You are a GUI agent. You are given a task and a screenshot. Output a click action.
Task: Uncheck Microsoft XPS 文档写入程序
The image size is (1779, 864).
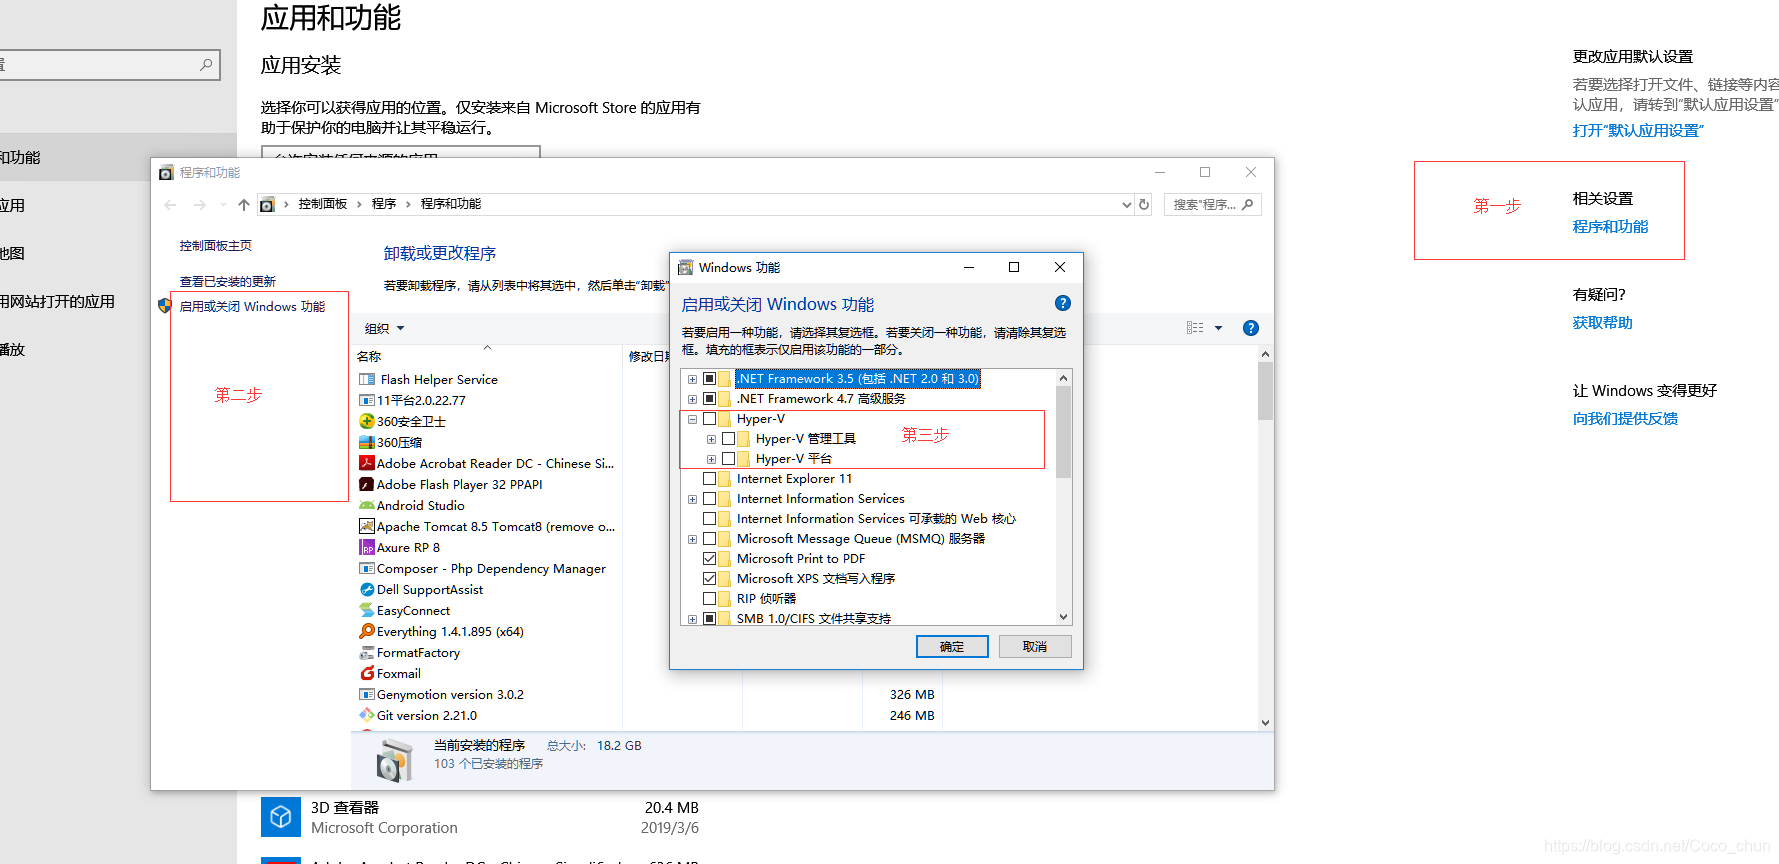pyautogui.click(x=709, y=579)
